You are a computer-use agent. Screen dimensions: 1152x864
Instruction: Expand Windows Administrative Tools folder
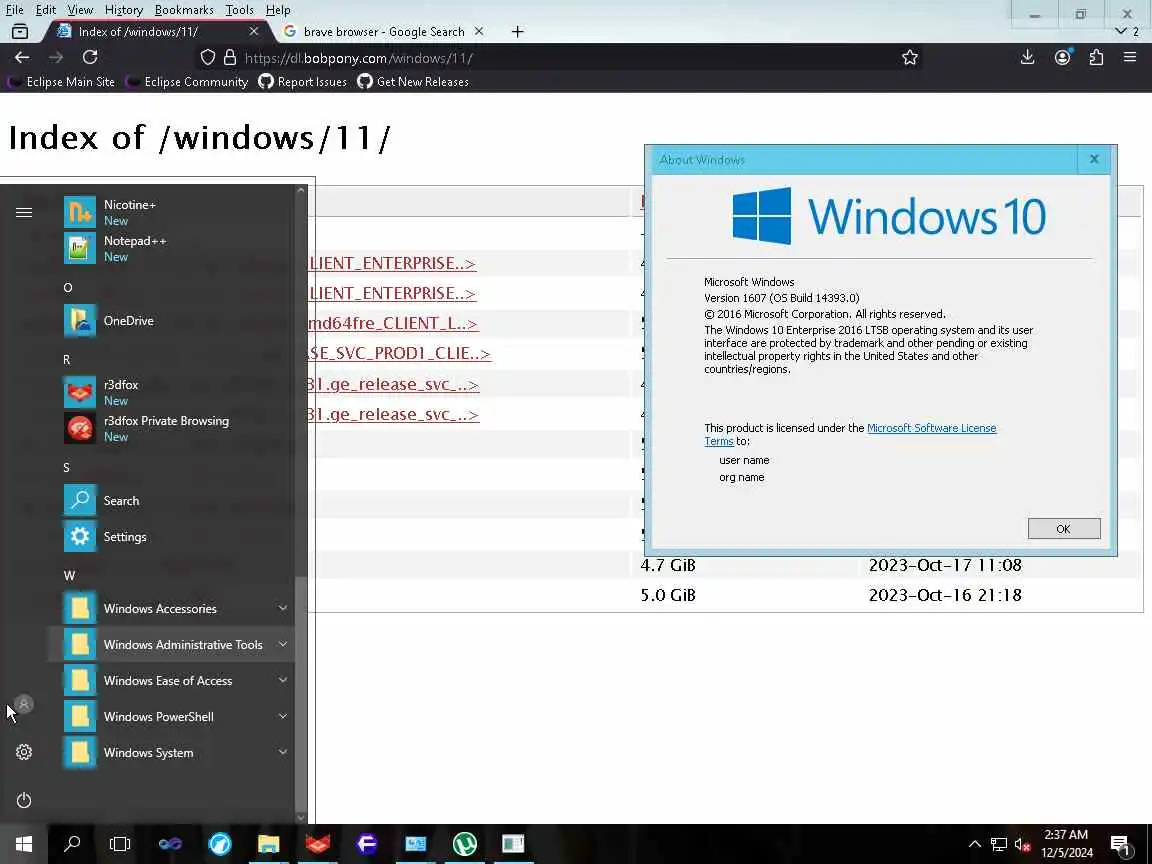(x=170, y=644)
